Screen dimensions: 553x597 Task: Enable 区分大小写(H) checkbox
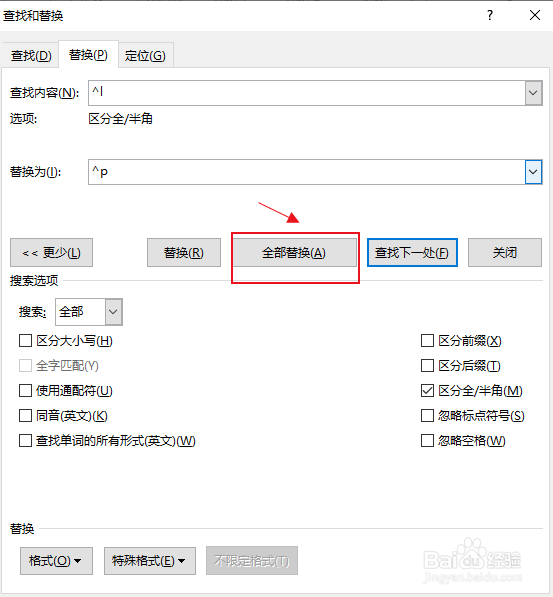coord(26,340)
